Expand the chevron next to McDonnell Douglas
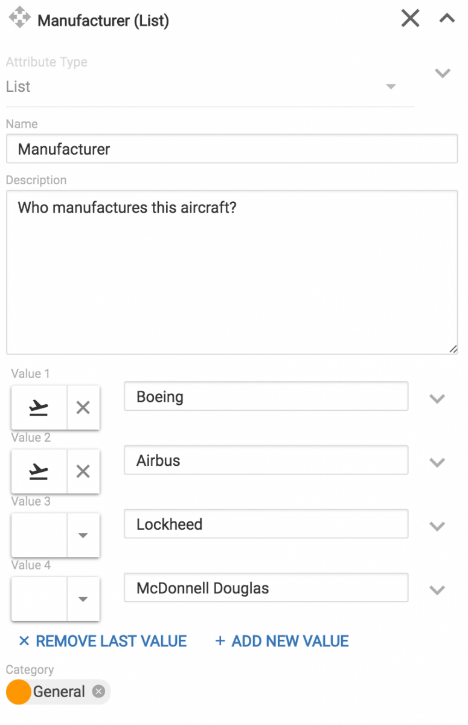 (437, 590)
